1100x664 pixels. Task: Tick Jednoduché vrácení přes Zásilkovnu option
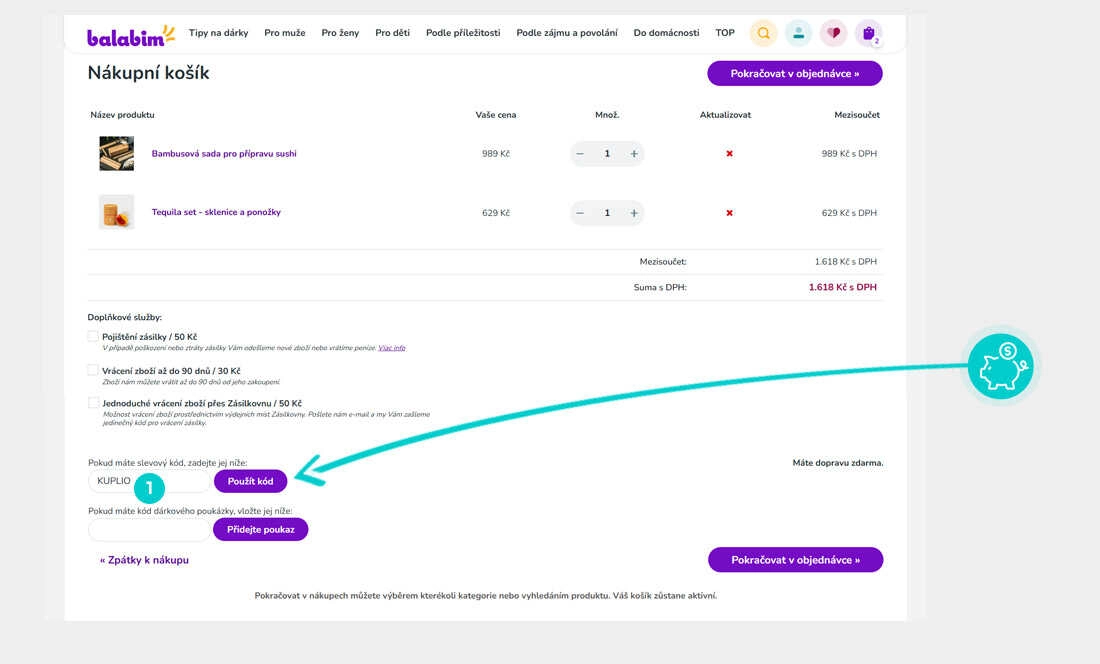(93, 403)
